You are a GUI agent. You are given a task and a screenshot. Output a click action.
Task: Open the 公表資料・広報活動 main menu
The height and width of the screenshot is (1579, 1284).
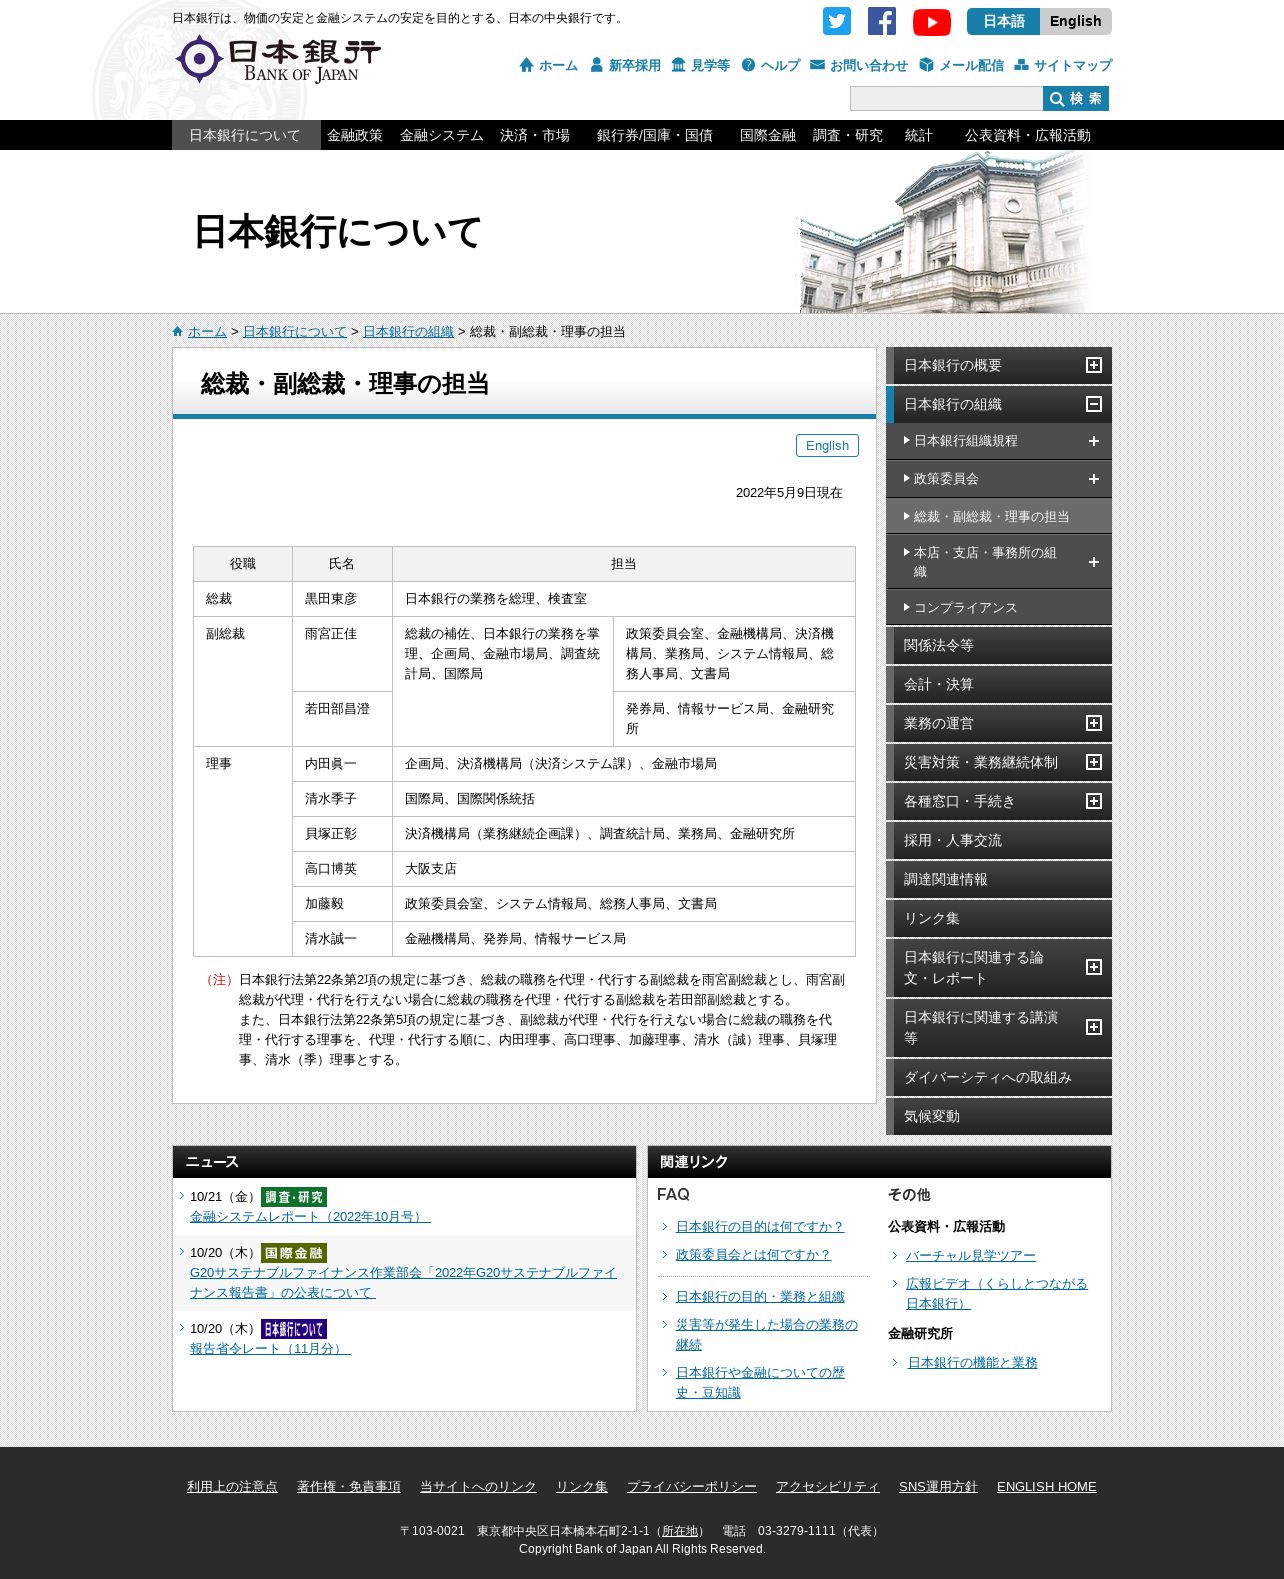(x=1028, y=135)
